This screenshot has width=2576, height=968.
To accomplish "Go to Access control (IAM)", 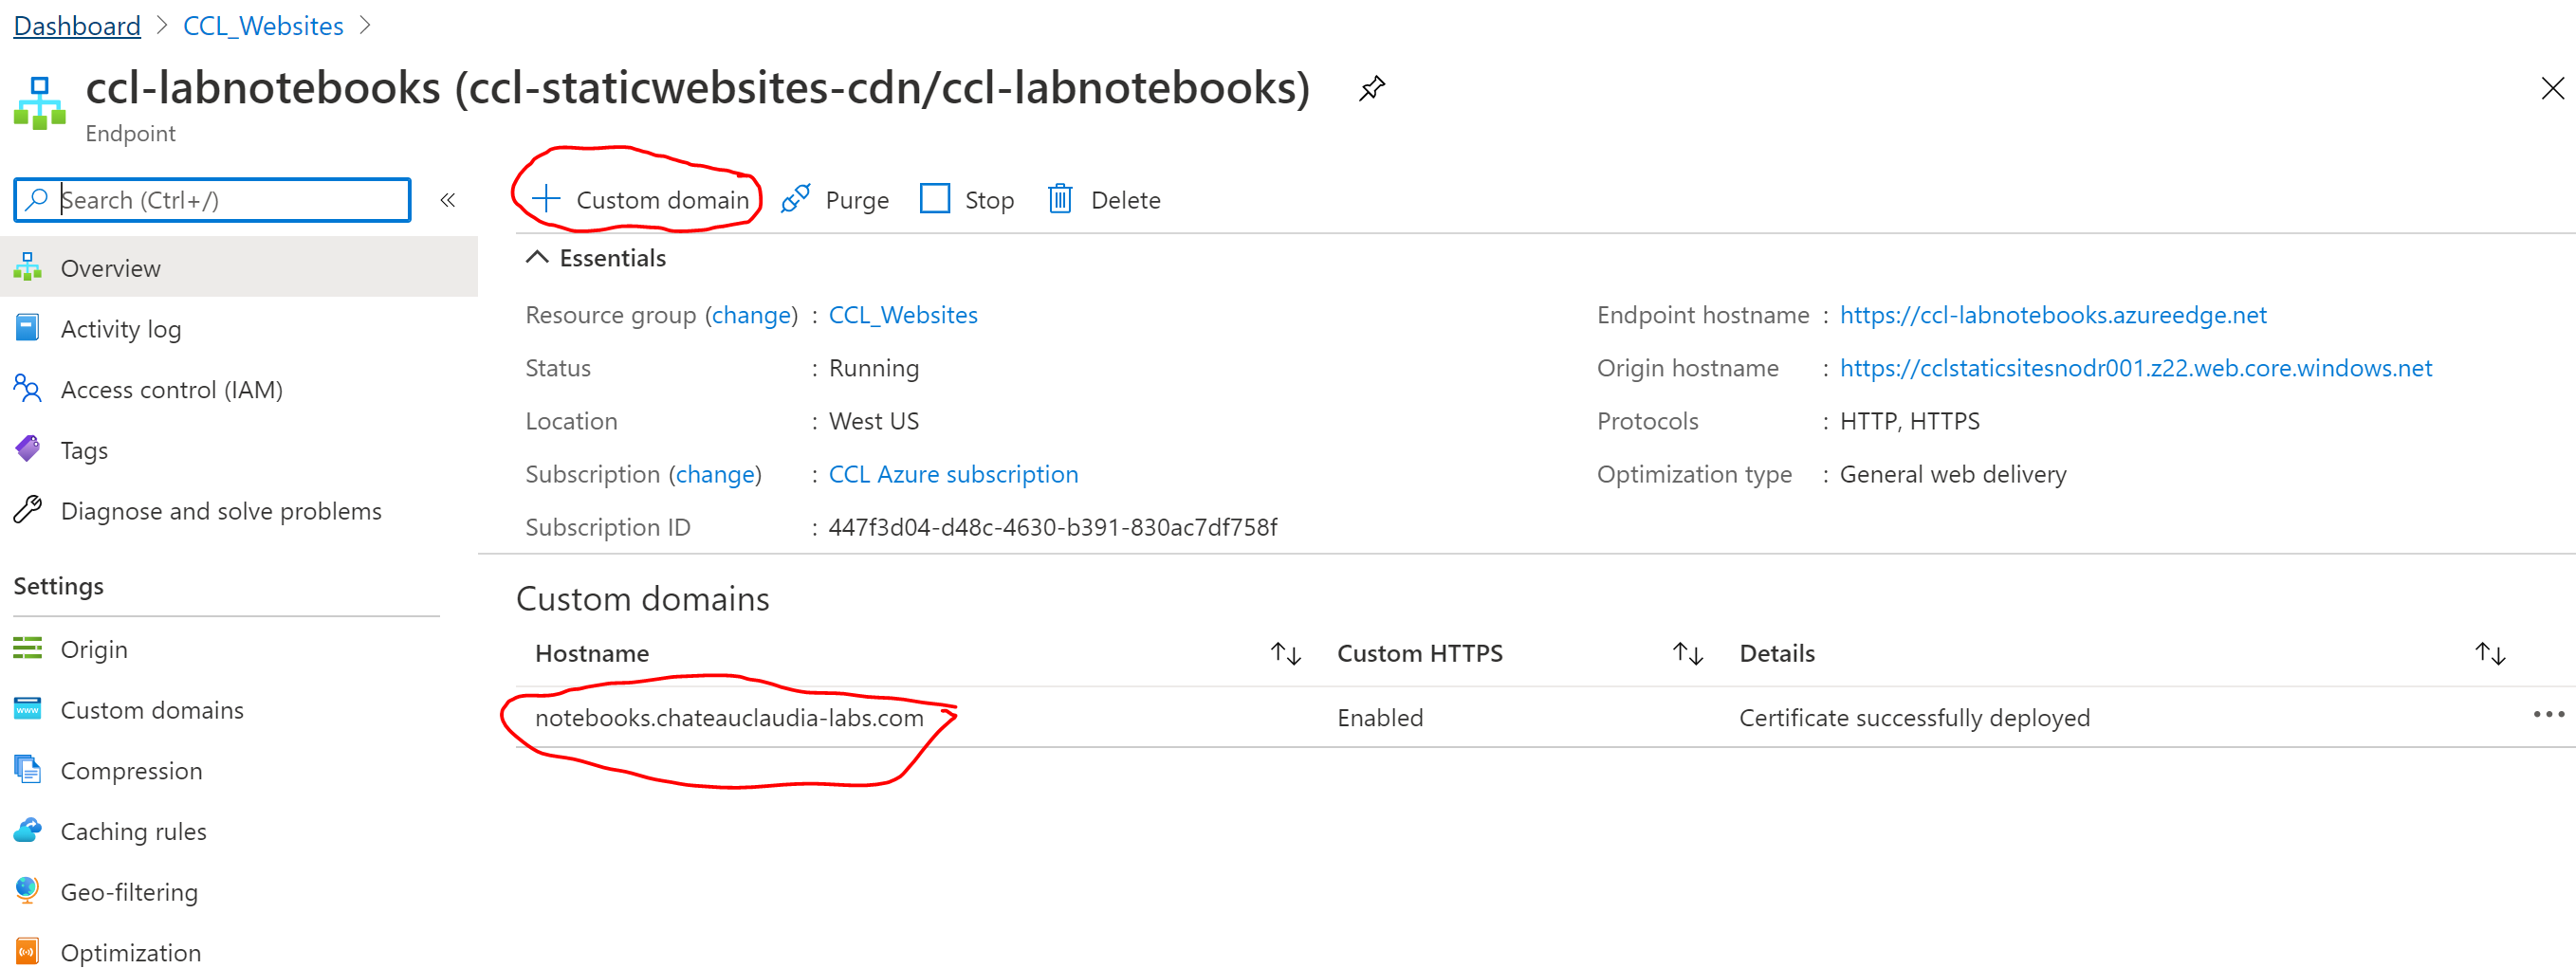I will point(171,390).
